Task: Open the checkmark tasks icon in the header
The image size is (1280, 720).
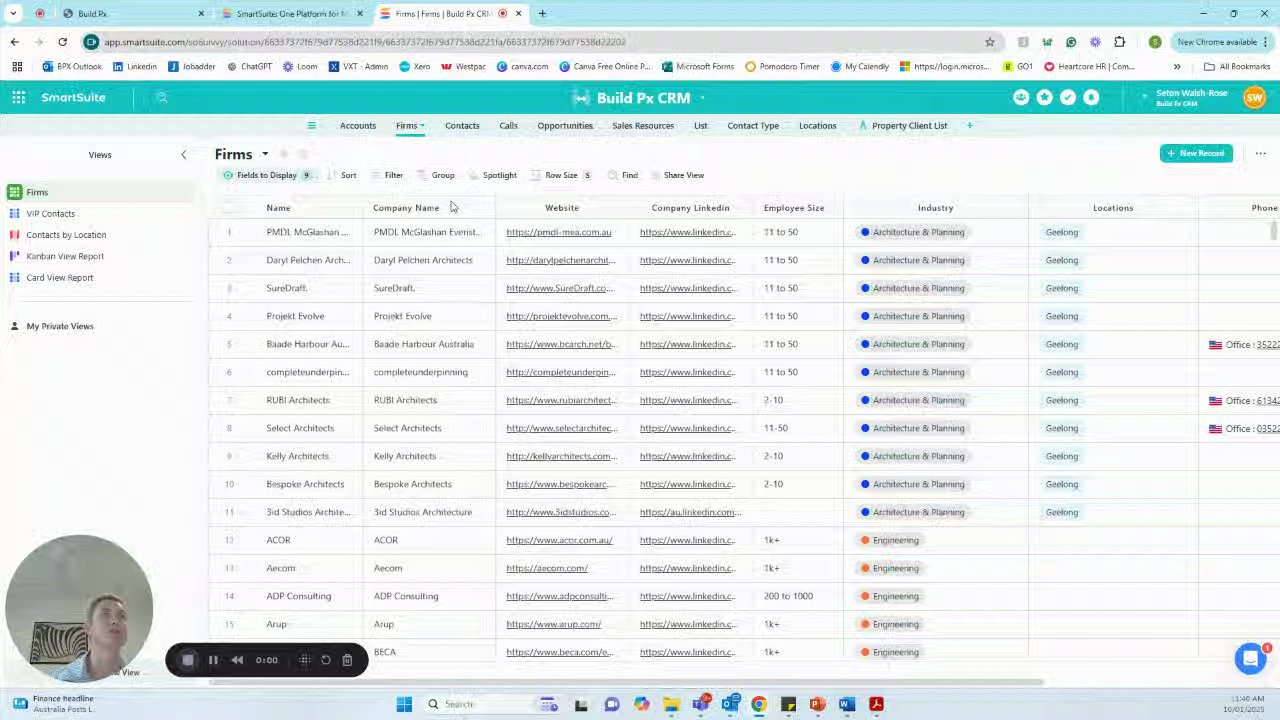Action: 1068,97
